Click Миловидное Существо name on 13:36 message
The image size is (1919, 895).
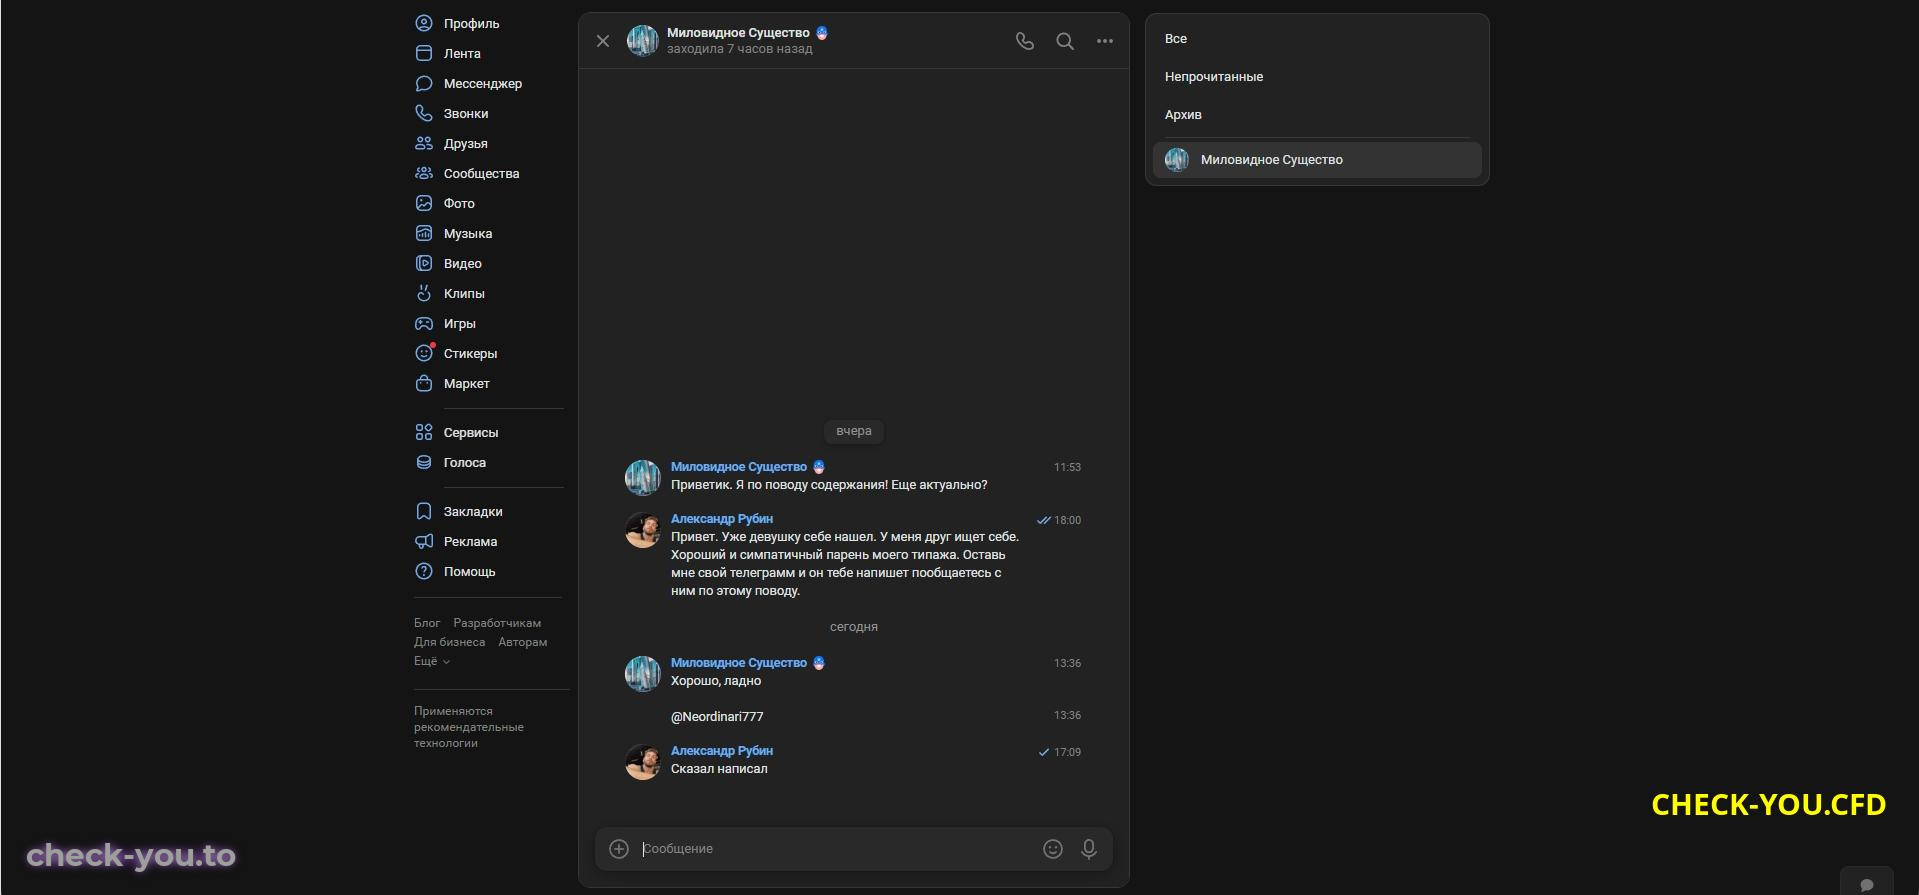739,663
